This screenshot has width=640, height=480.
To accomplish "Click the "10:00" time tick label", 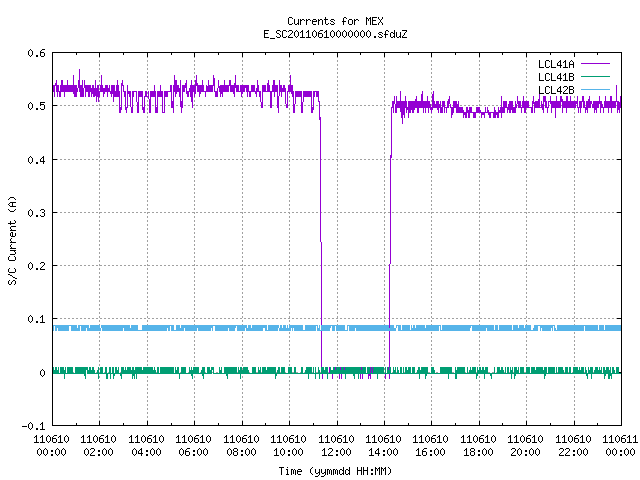I will point(289,452).
